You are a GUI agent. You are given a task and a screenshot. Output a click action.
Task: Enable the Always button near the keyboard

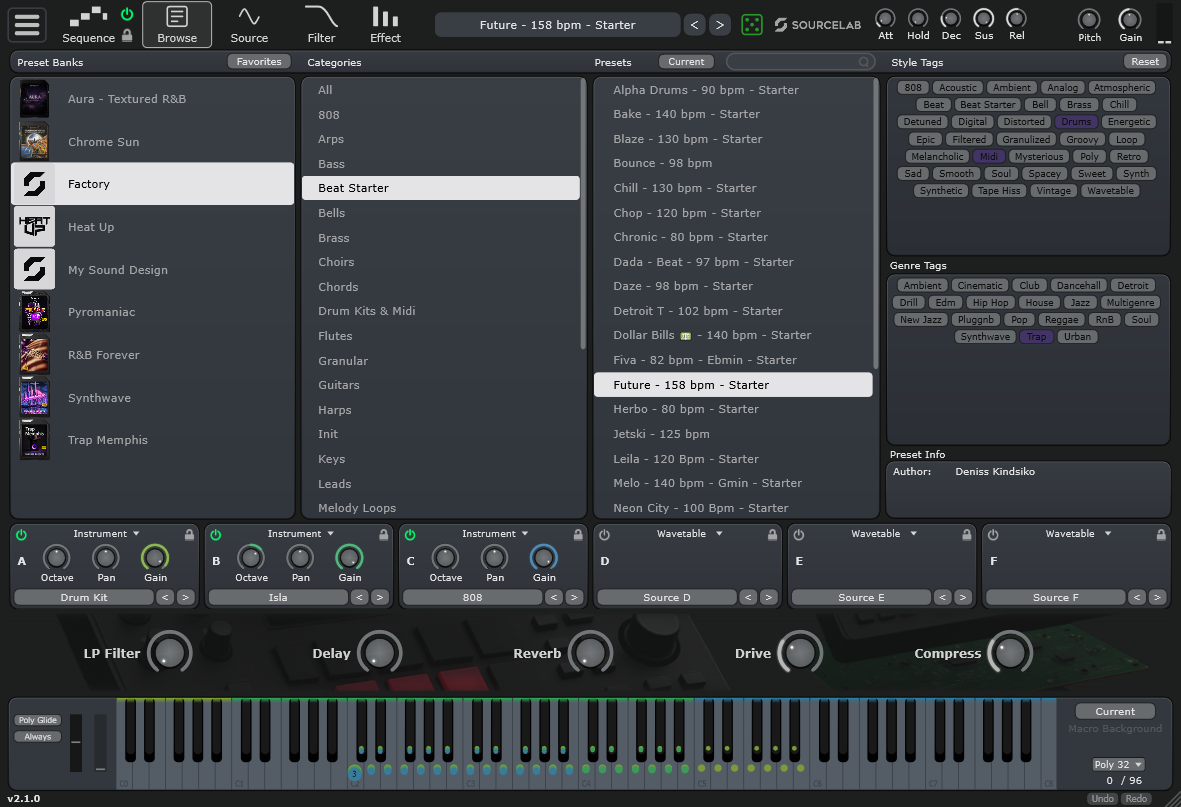click(x=37, y=736)
